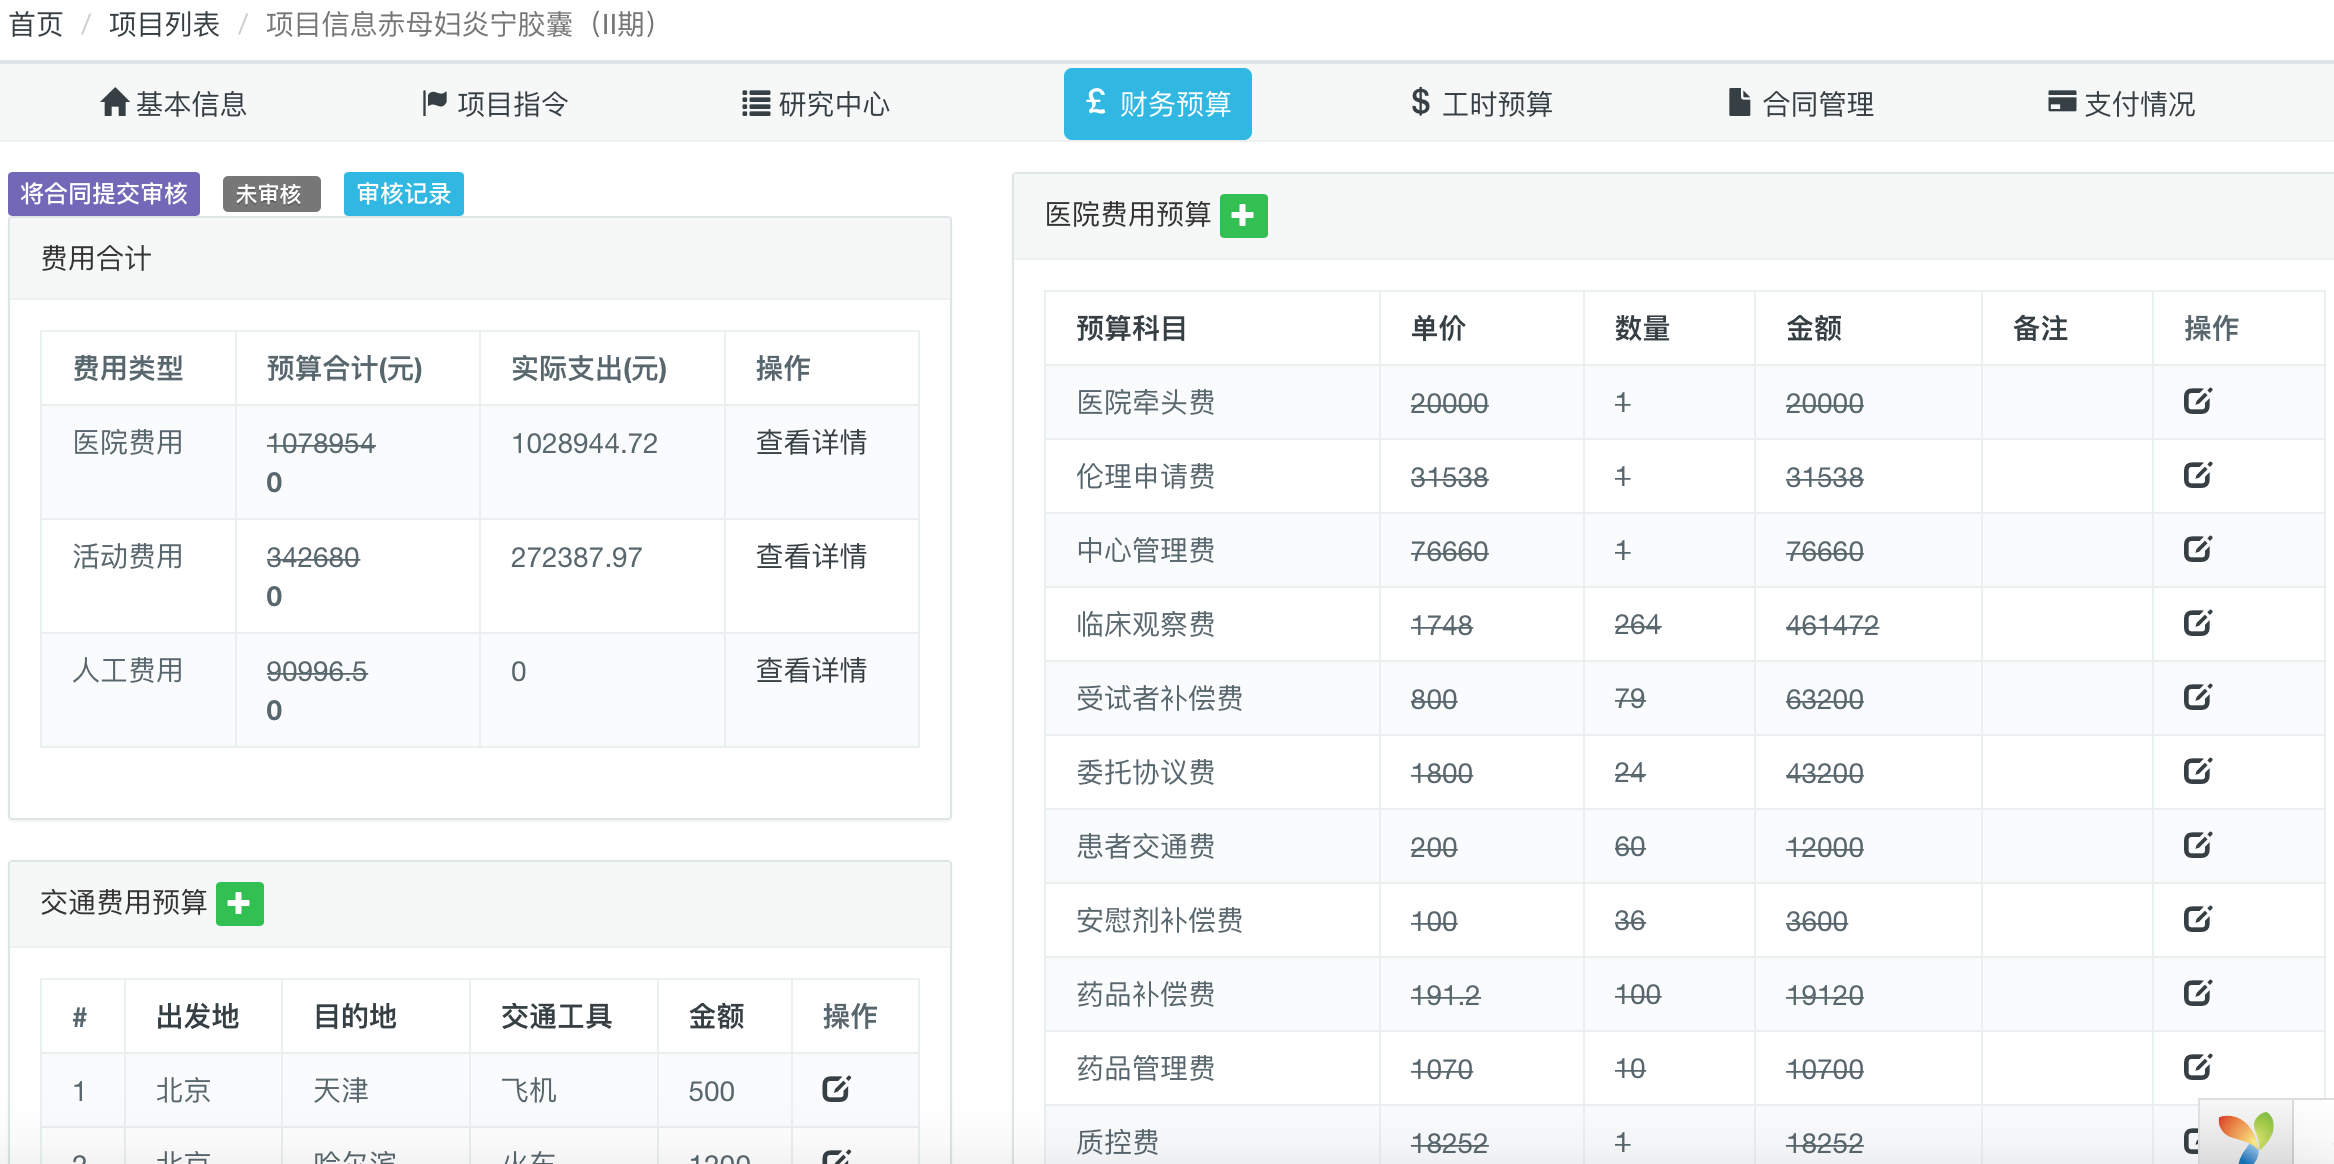Click the 费用类型 column header
The height and width of the screenshot is (1164, 2334).
[128, 368]
